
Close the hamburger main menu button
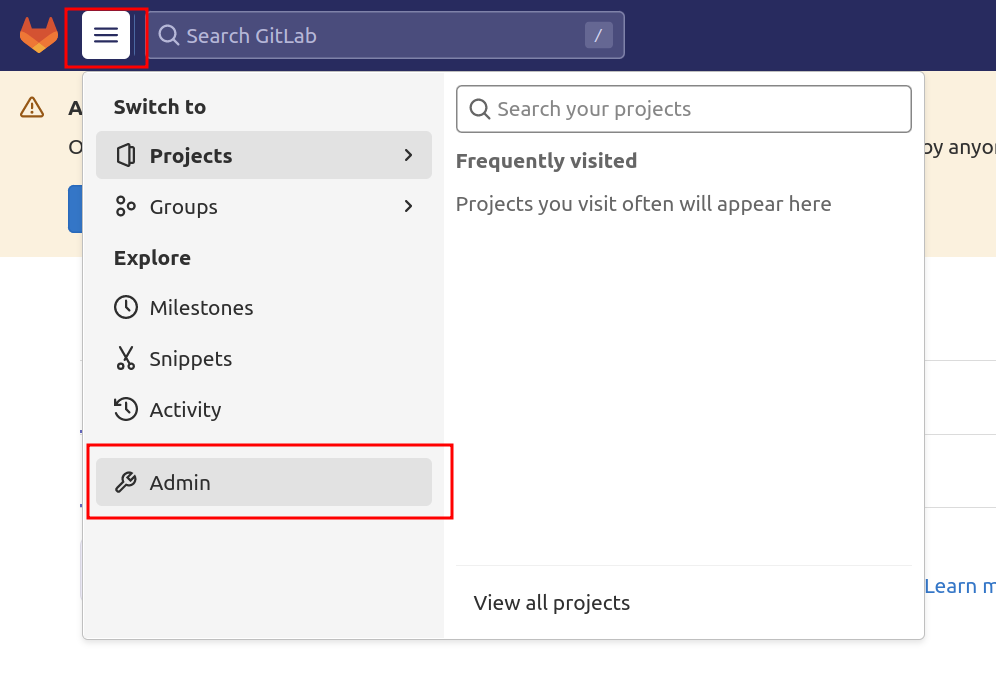click(x=106, y=35)
